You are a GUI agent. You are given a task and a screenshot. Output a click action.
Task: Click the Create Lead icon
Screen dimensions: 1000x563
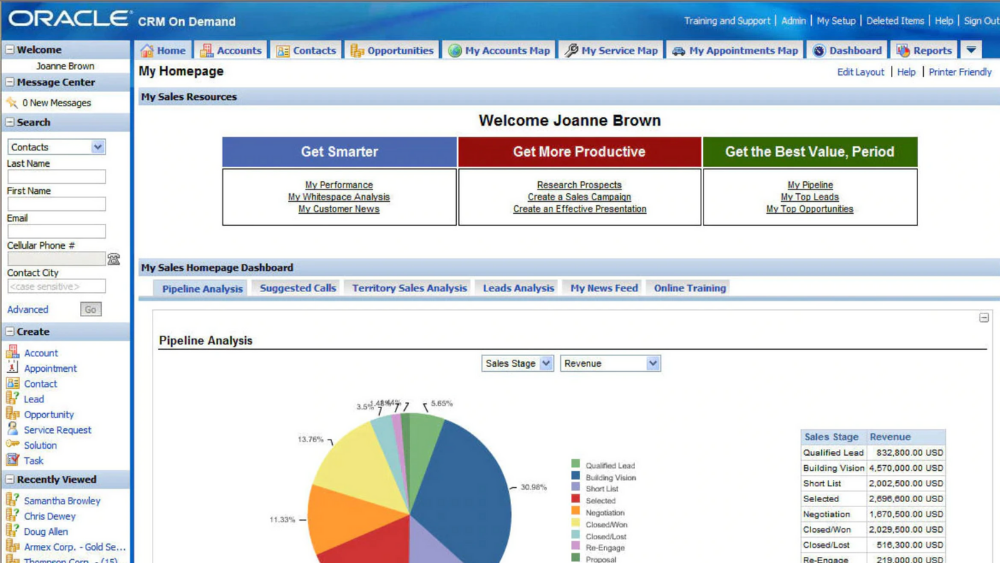click(13, 398)
